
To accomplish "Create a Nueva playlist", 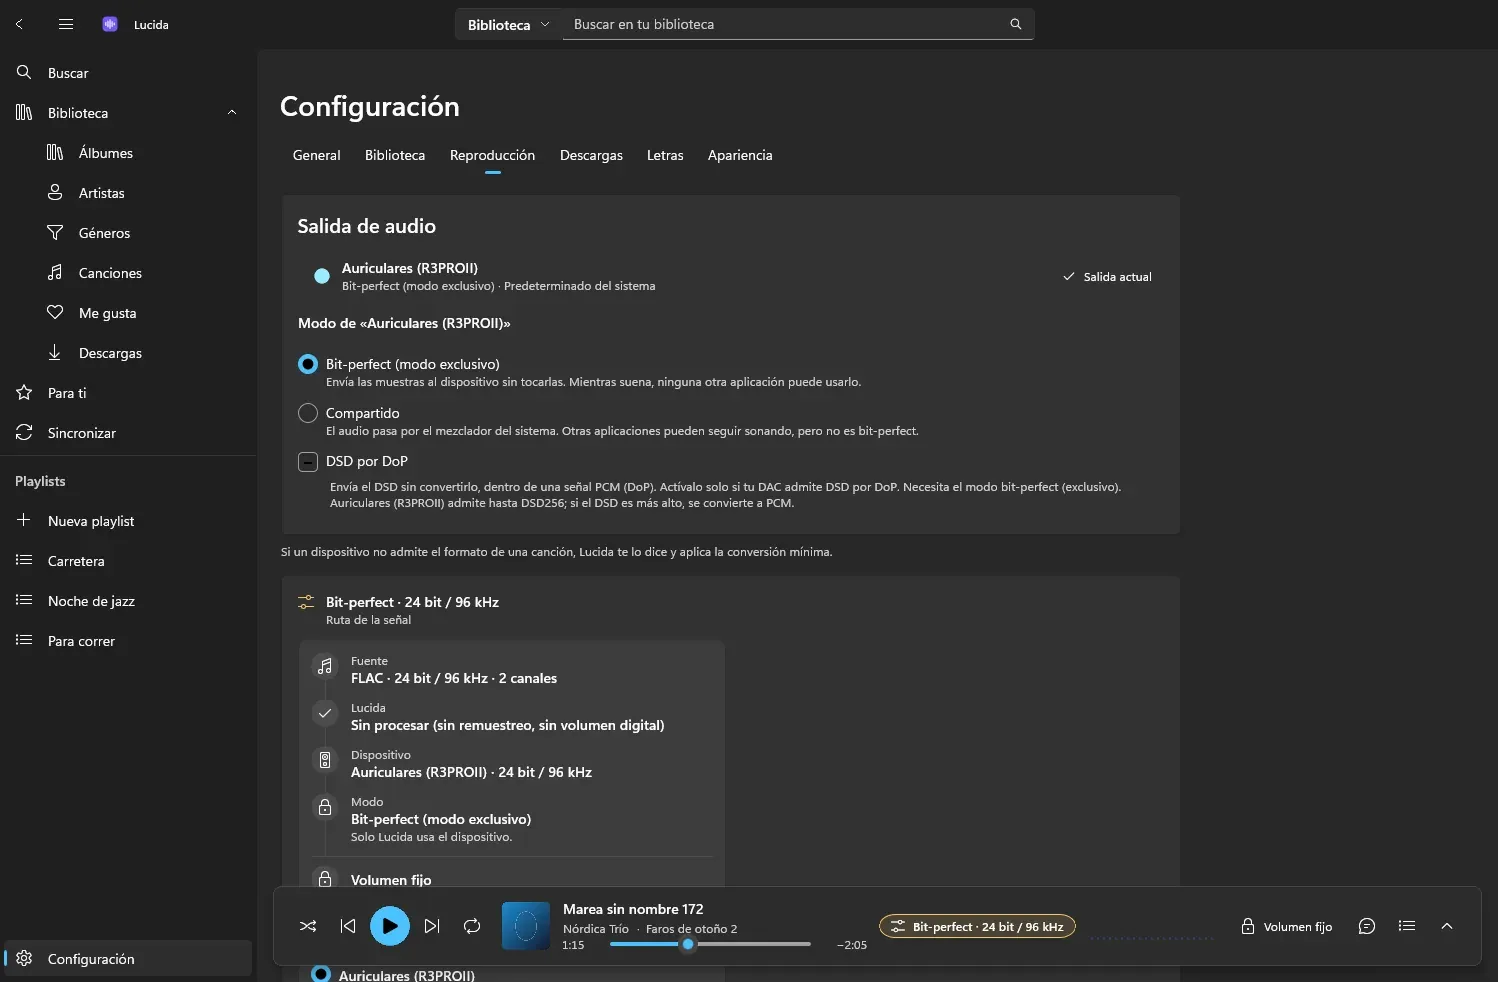I will (128, 521).
